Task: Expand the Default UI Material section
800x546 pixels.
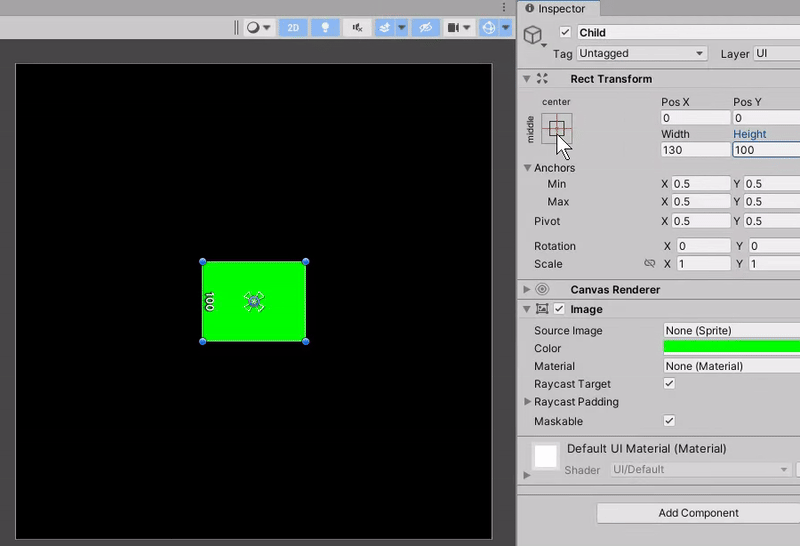Action: click(527, 475)
